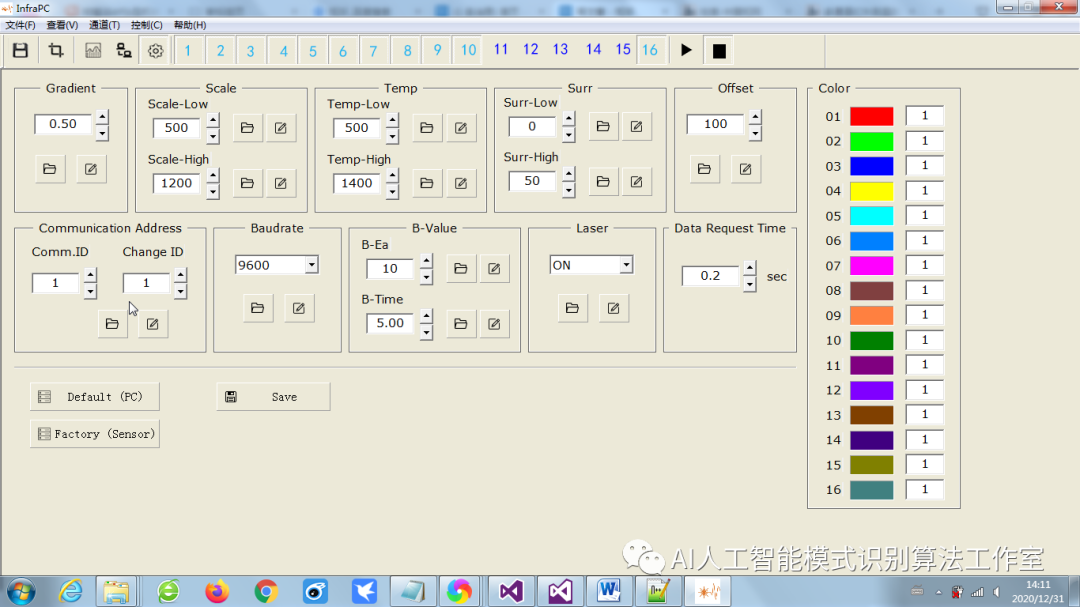Start acquisition with the play button
1080x607 pixels.
[686, 50]
